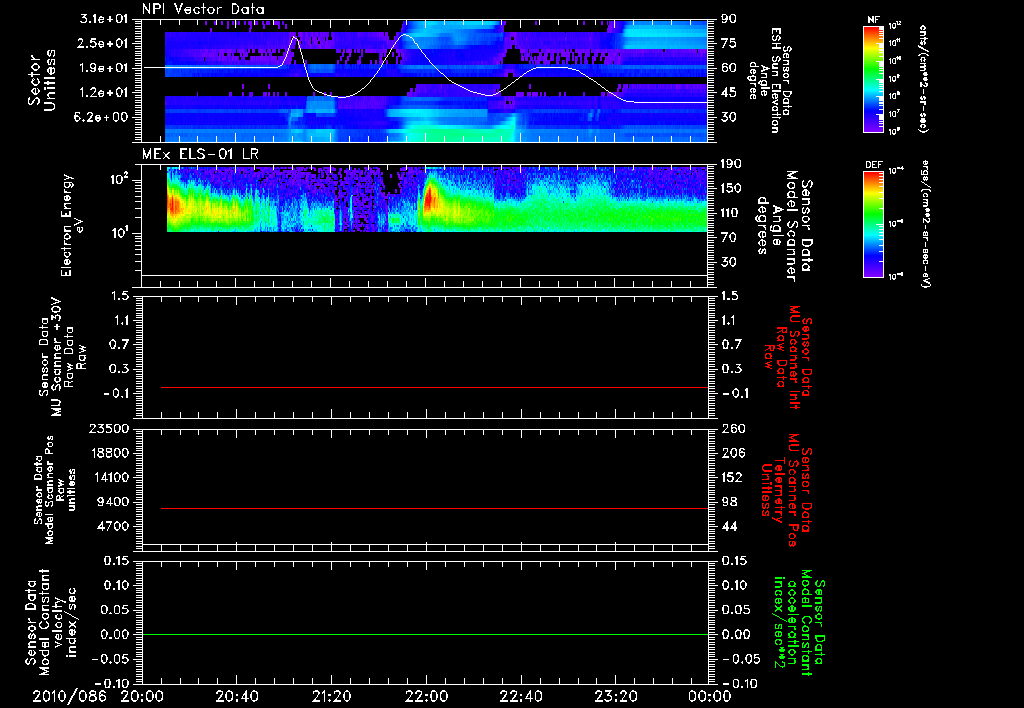Click the 190 scanner angle tick label
1024x708 pixels.
pyautogui.click(x=731, y=164)
